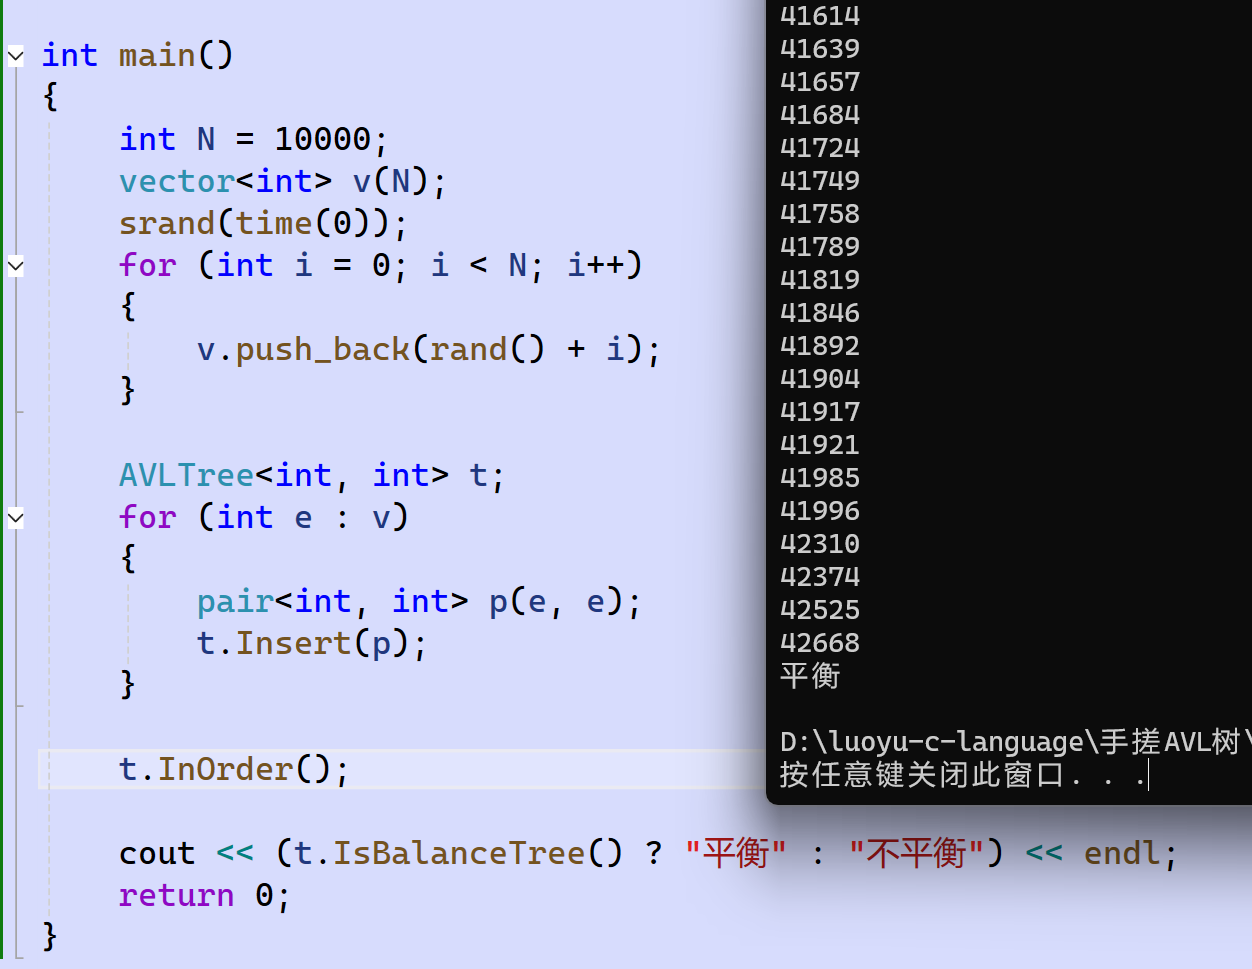Click the 'return 0;' statement

204,895
